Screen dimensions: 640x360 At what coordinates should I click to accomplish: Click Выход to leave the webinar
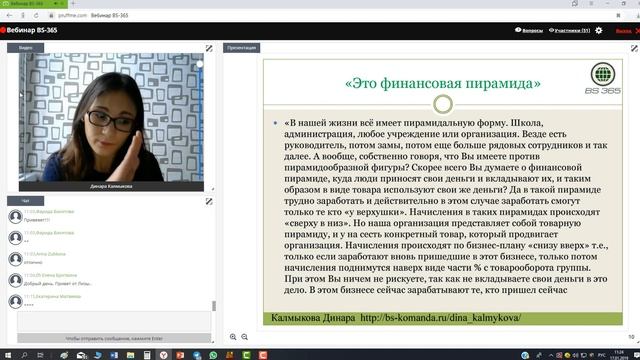coord(623,31)
